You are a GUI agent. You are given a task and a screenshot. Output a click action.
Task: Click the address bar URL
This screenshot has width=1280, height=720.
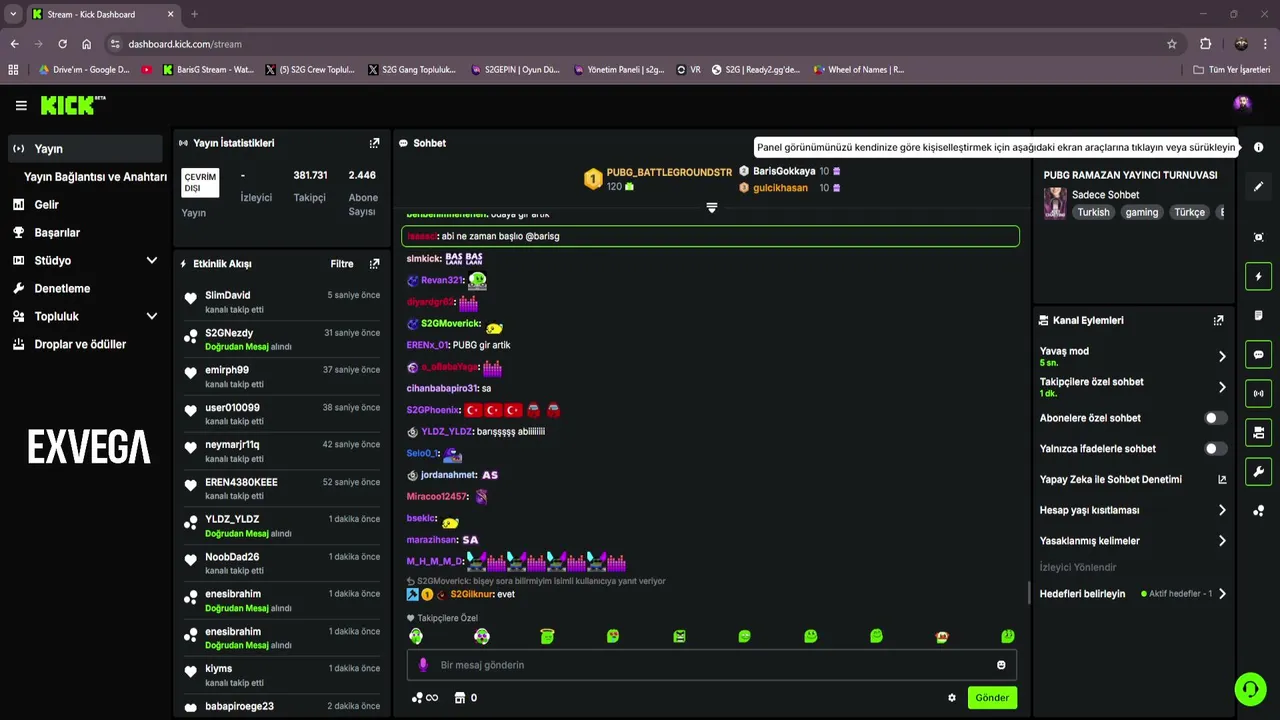tap(185, 44)
